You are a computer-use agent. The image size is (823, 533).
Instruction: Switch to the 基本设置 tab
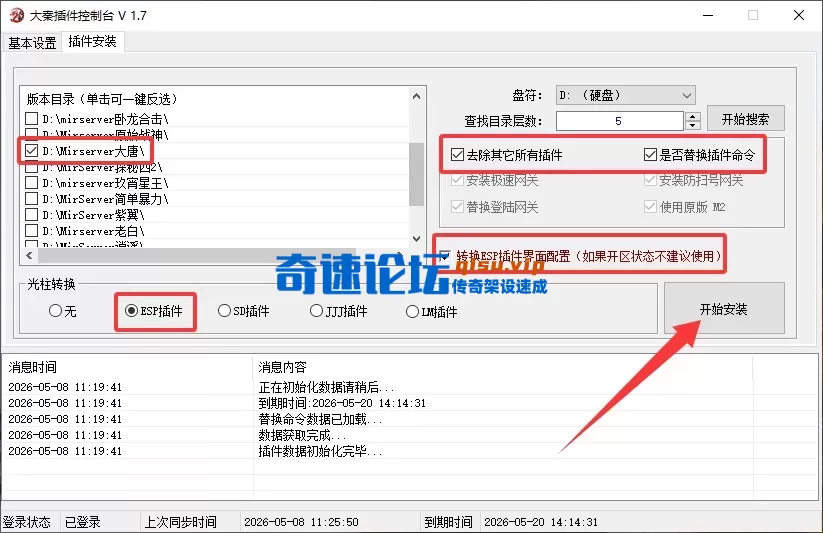[x=32, y=43]
